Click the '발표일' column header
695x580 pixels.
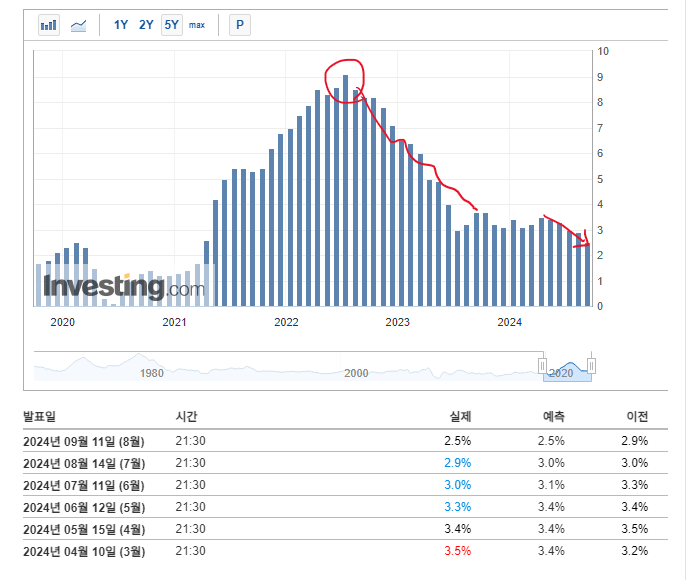pyautogui.click(x=39, y=416)
